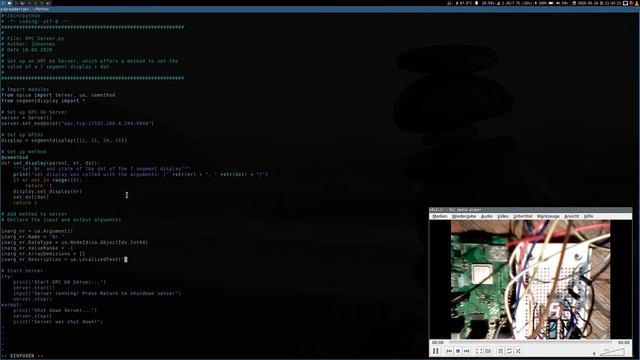Stop video playback in VLC
The height and width of the screenshot is (360, 640).
pos(458,351)
